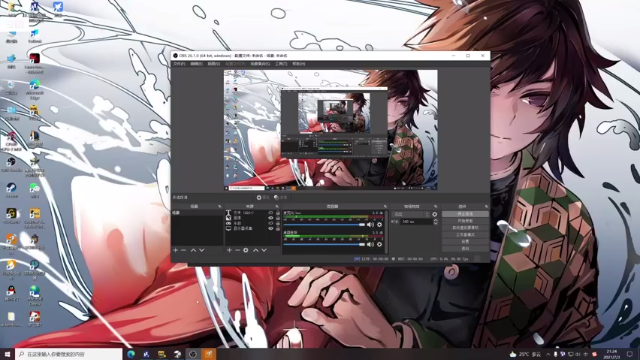The image size is (640, 360).
Task: Click the OBS preview canvas
Action: 331,130
